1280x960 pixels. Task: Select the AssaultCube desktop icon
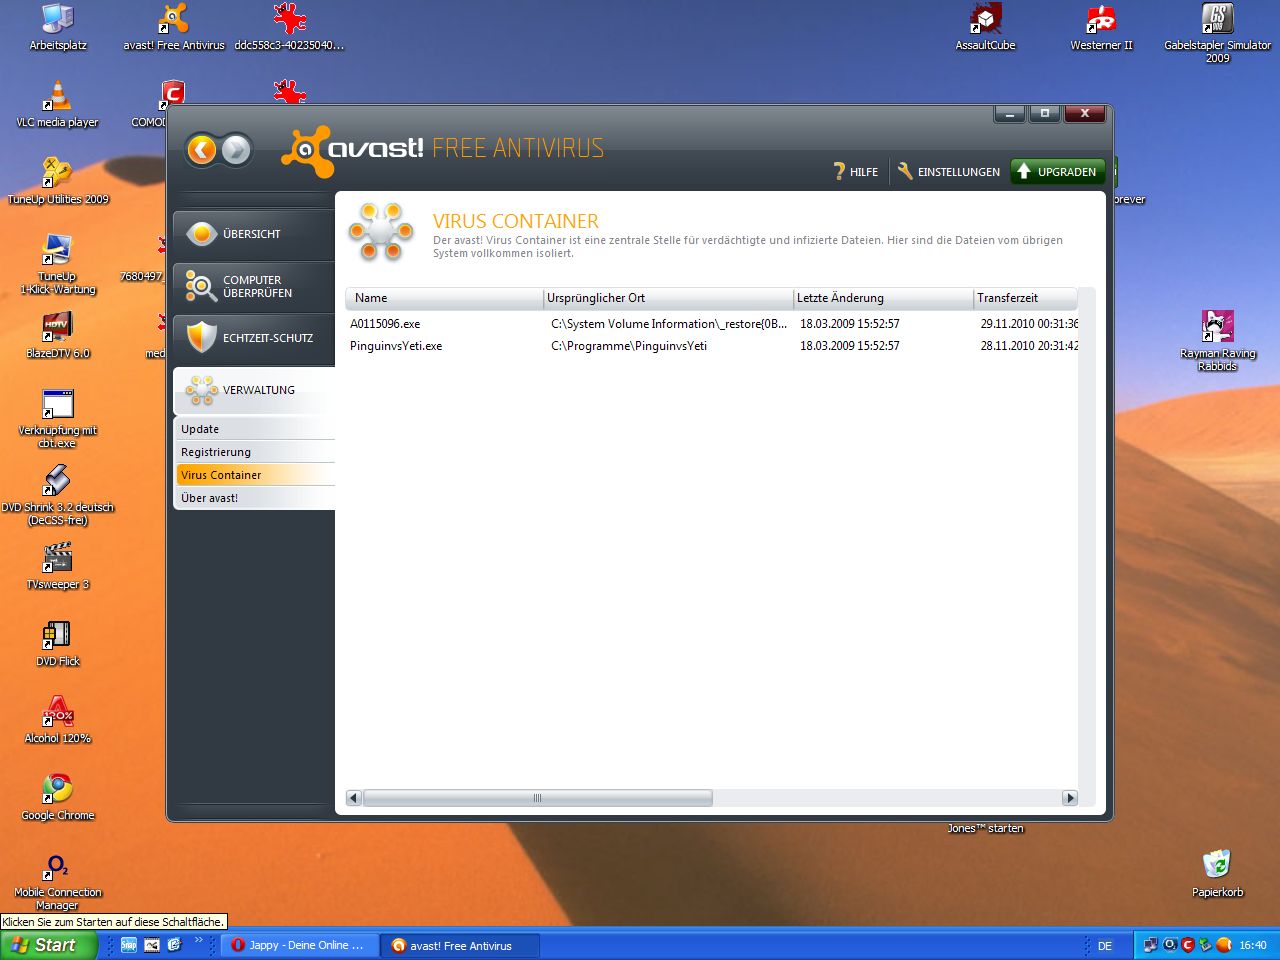pyautogui.click(x=986, y=28)
